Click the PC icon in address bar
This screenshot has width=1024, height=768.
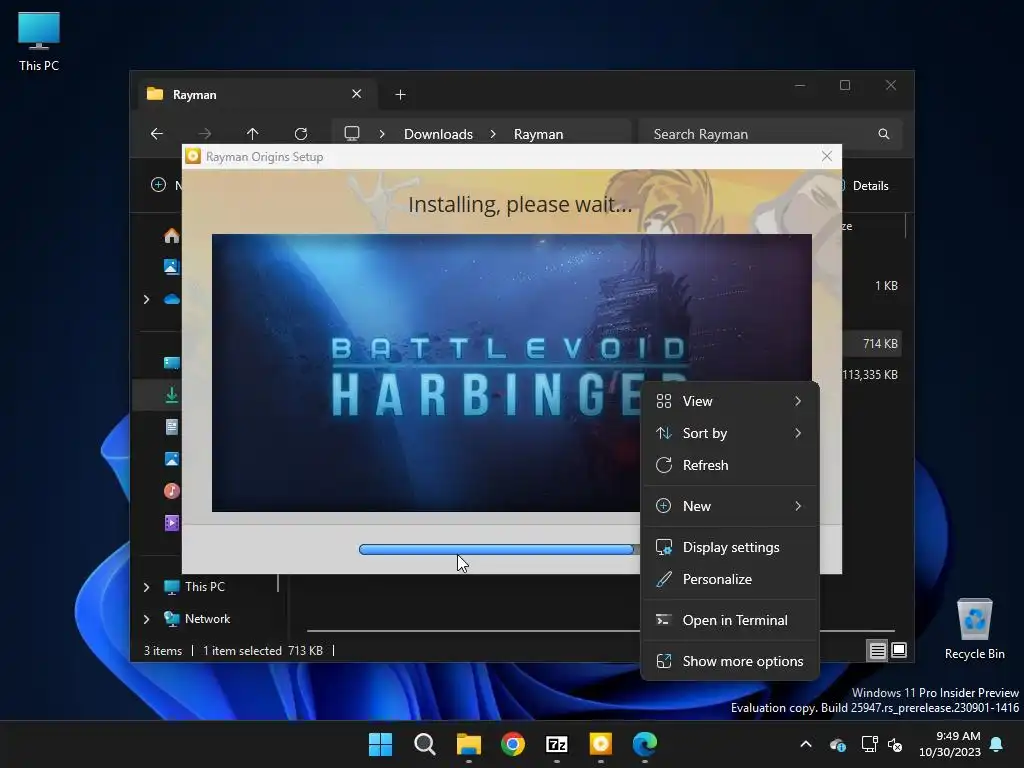pyautogui.click(x=352, y=134)
